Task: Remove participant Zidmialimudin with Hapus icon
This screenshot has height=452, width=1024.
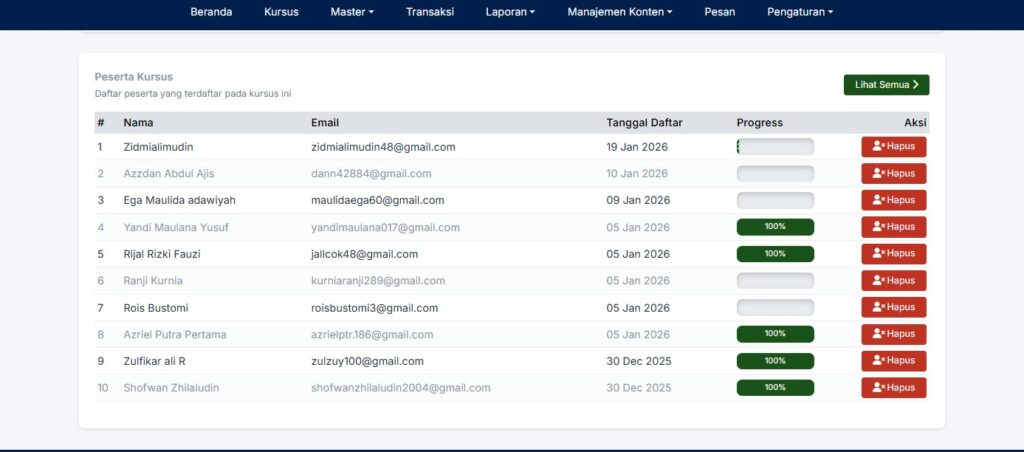Action: click(x=893, y=147)
